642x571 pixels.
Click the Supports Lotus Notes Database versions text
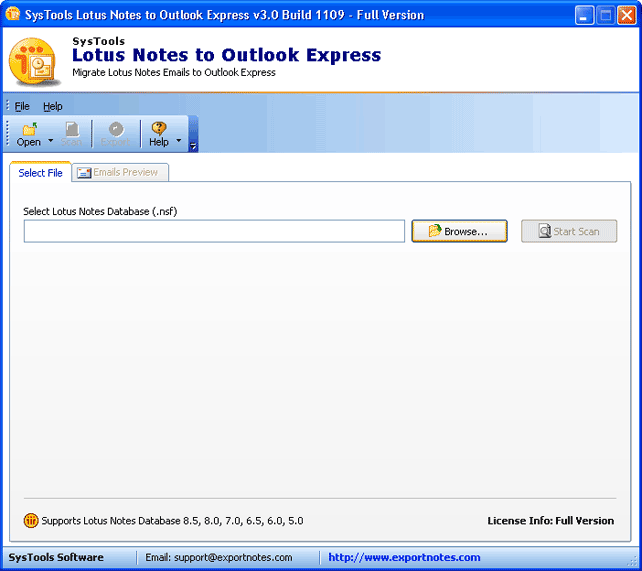pyautogui.click(x=172, y=521)
